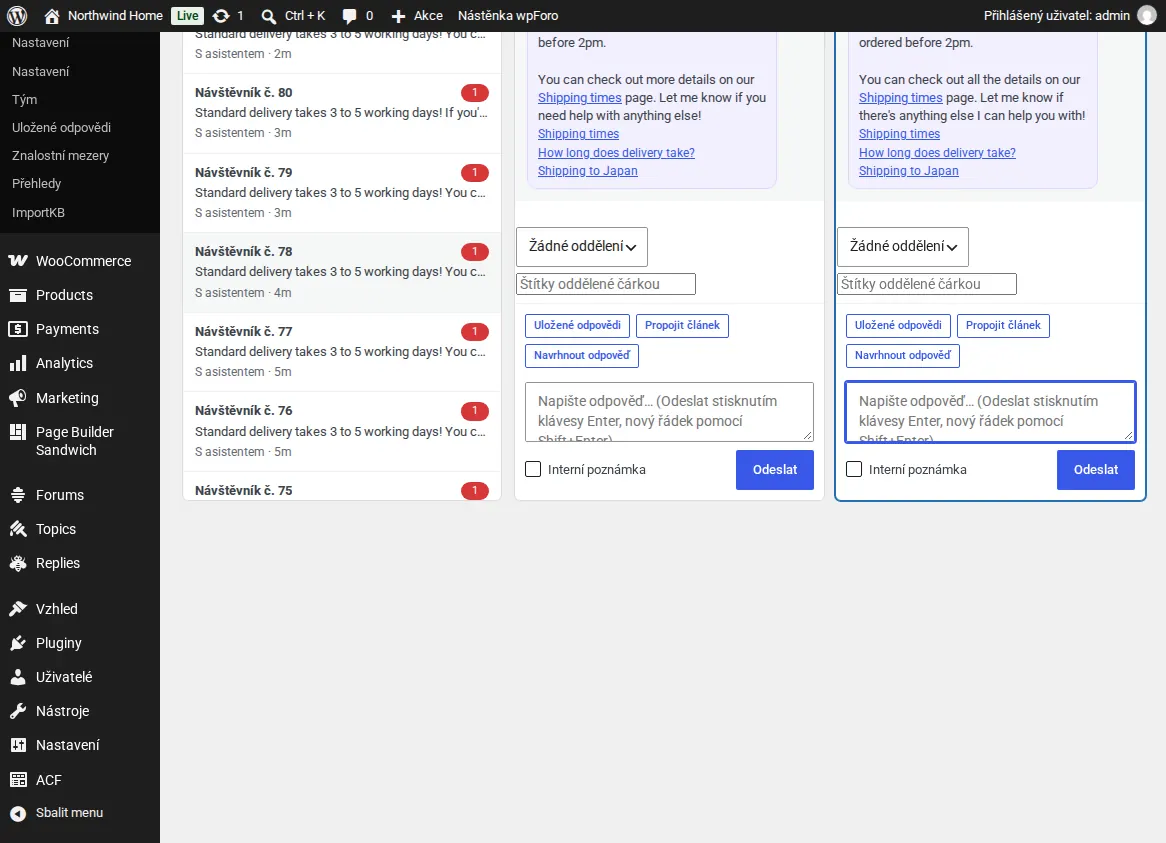Click the plus icon beside Akce
The height and width of the screenshot is (843, 1166).
point(398,16)
